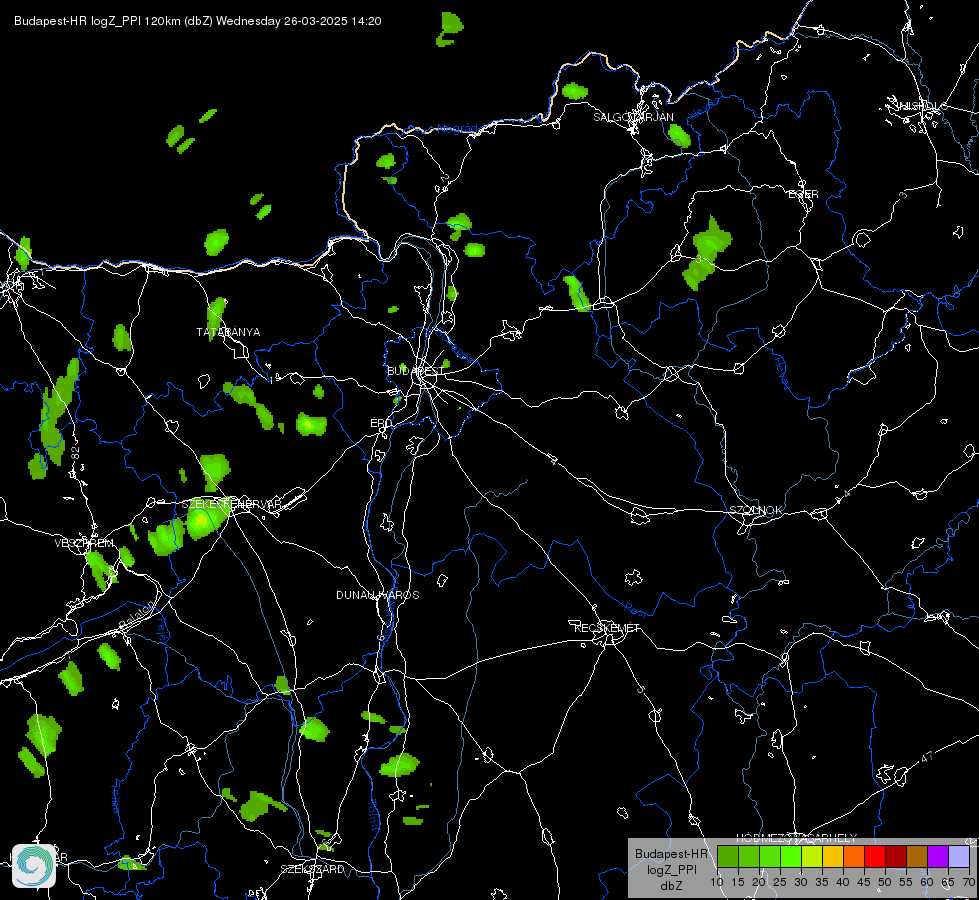This screenshot has width=979, height=900.
Task: Click the radar title text with timestamp 14:20
Action: pyautogui.click(x=198, y=21)
